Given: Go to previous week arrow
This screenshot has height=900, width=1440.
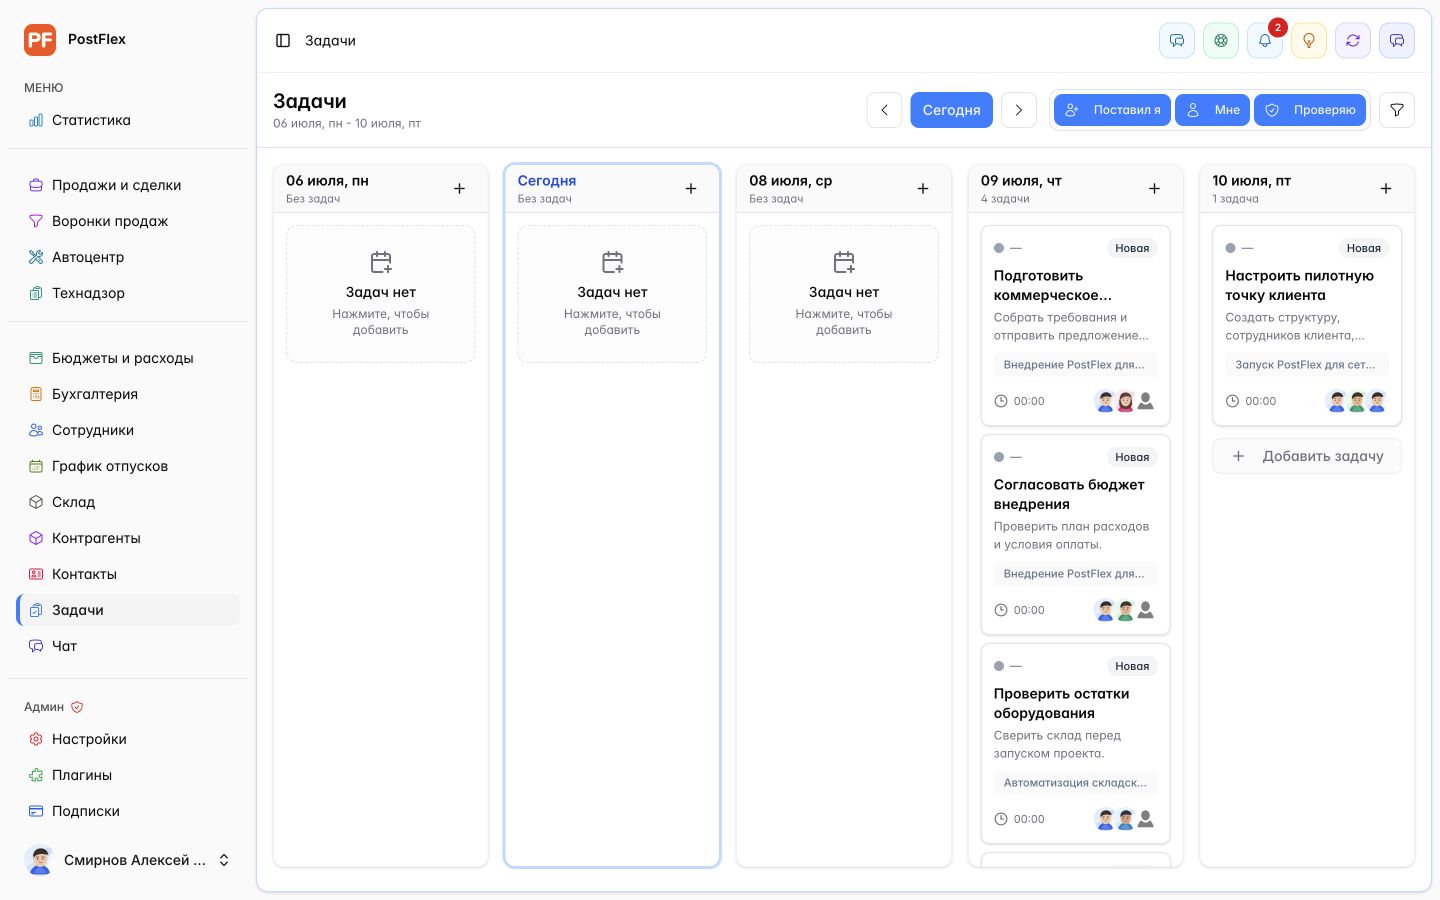Looking at the screenshot, I should [x=884, y=110].
